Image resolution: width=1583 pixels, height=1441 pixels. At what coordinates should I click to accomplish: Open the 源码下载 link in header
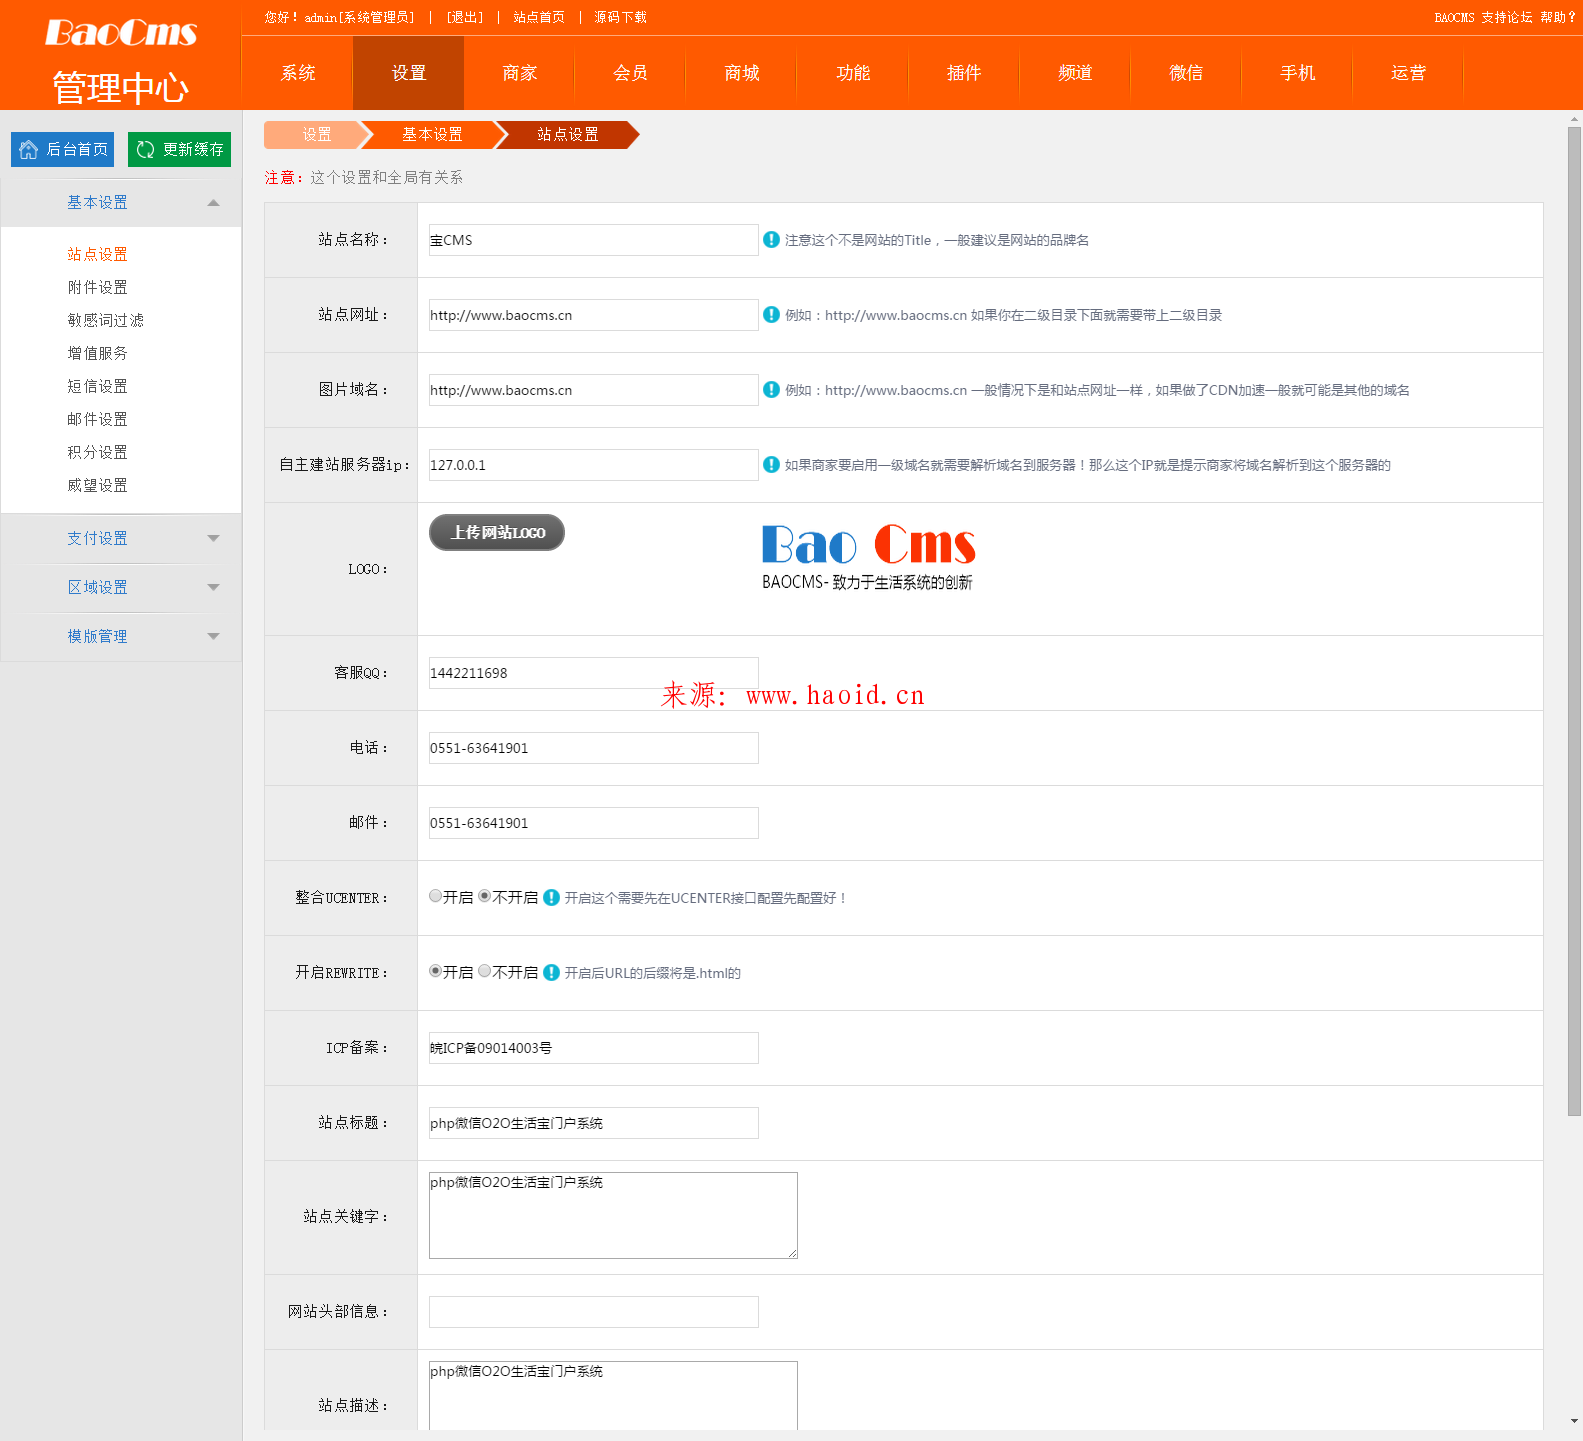click(620, 17)
